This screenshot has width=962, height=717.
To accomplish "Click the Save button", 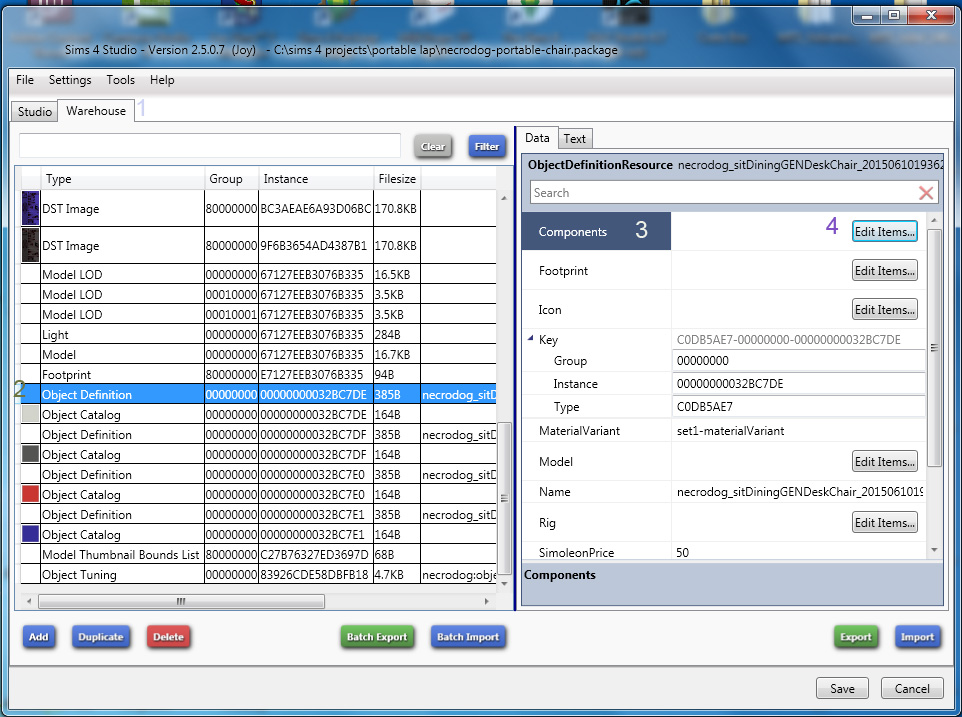I will coord(842,688).
